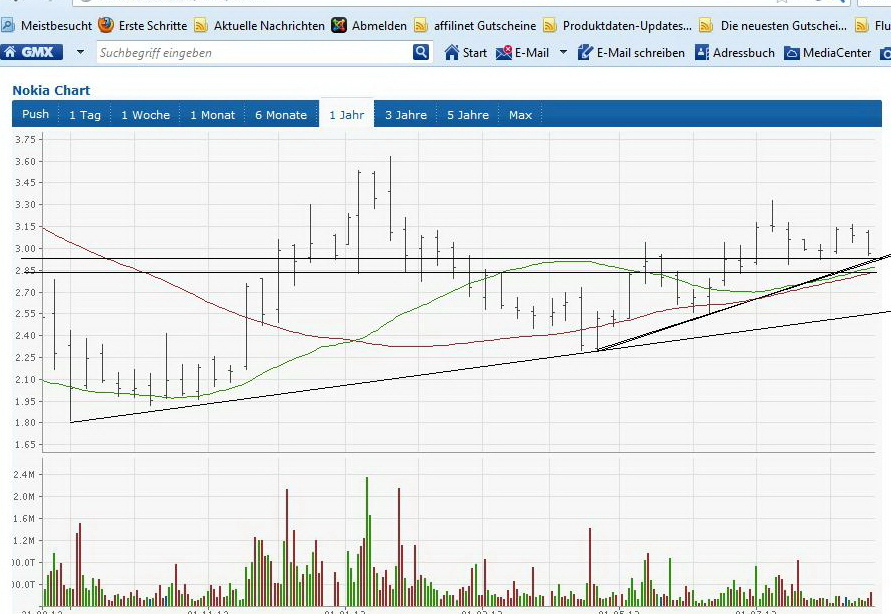Viewport: 891px width, 614px height.
Task: Select the Push chart tab
Action: tap(35, 114)
